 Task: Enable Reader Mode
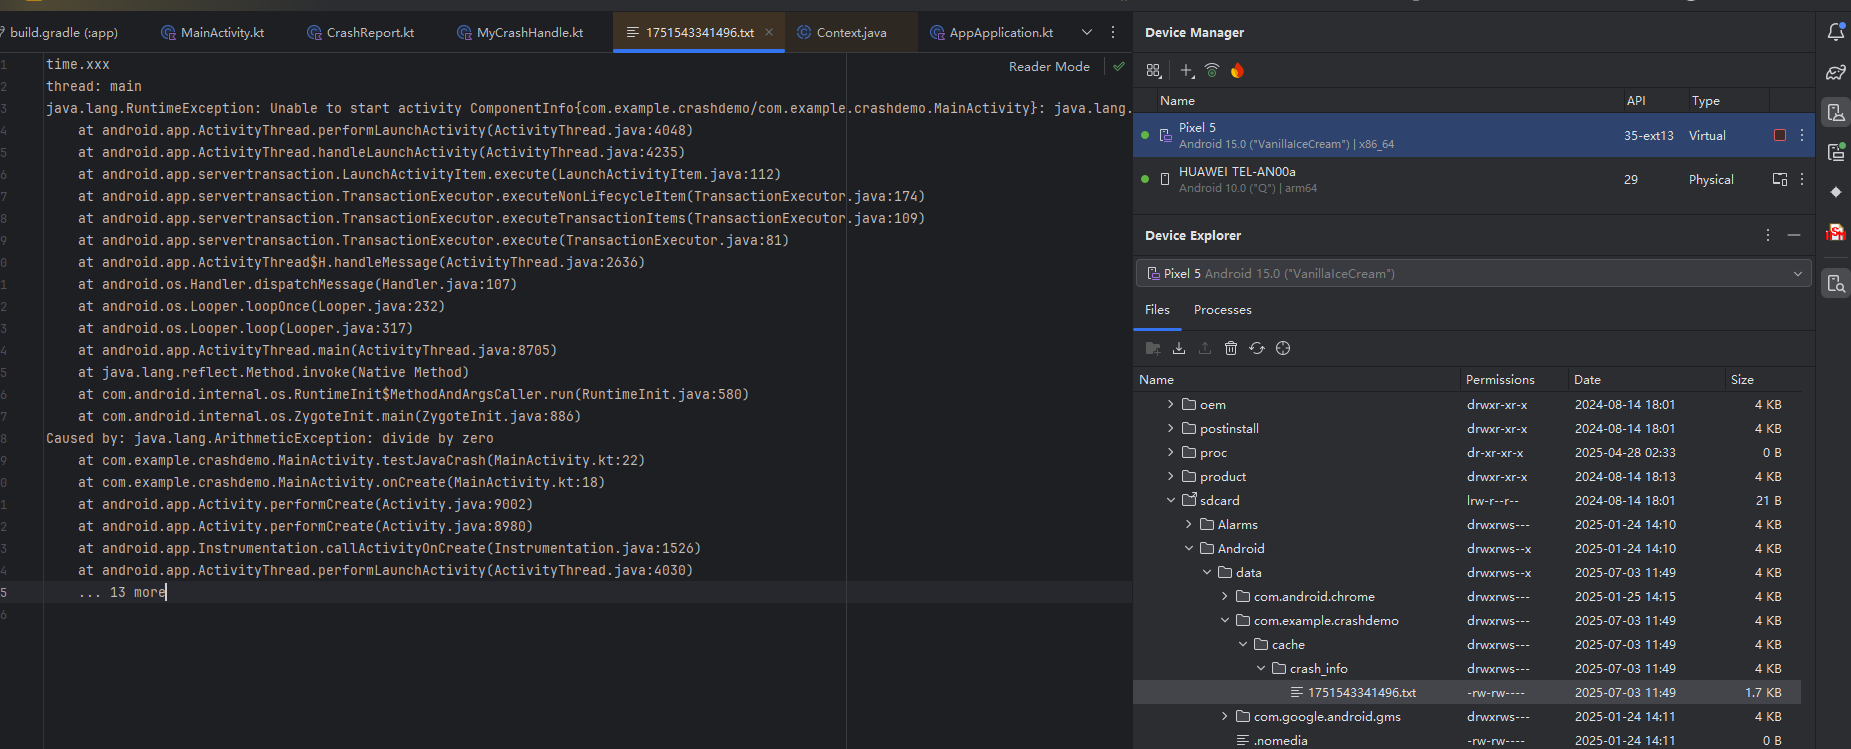pyautogui.click(x=1049, y=67)
